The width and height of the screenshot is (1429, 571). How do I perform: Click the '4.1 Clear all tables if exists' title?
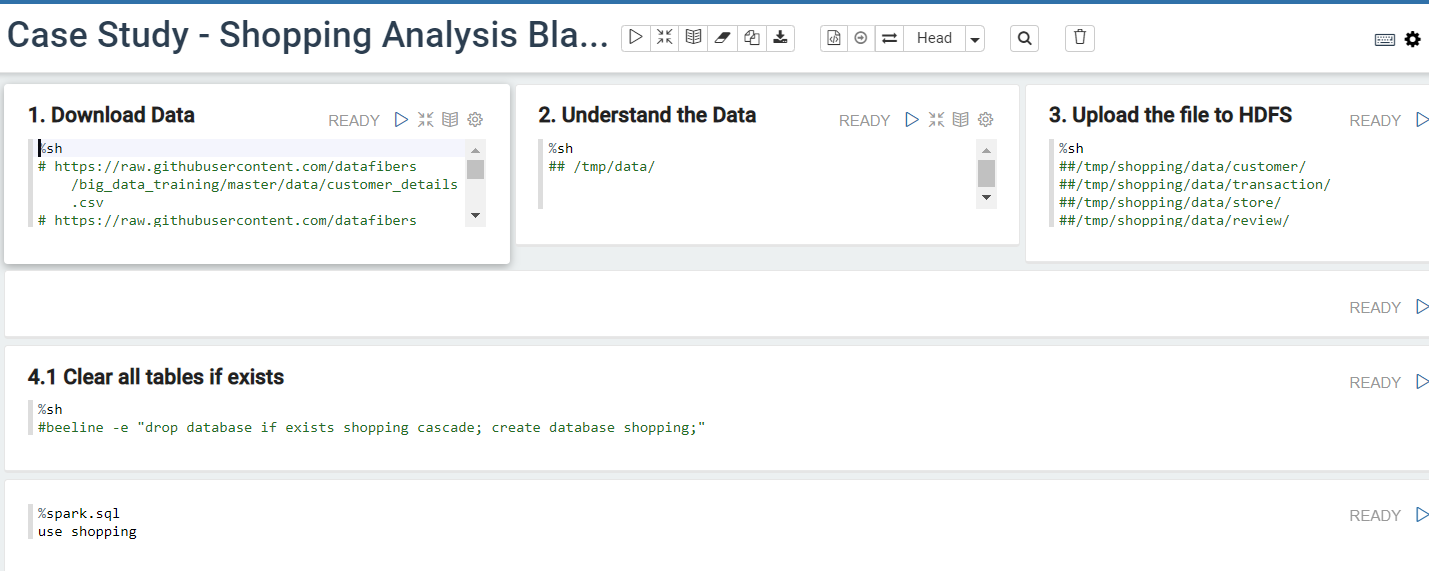[x=156, y=377]
